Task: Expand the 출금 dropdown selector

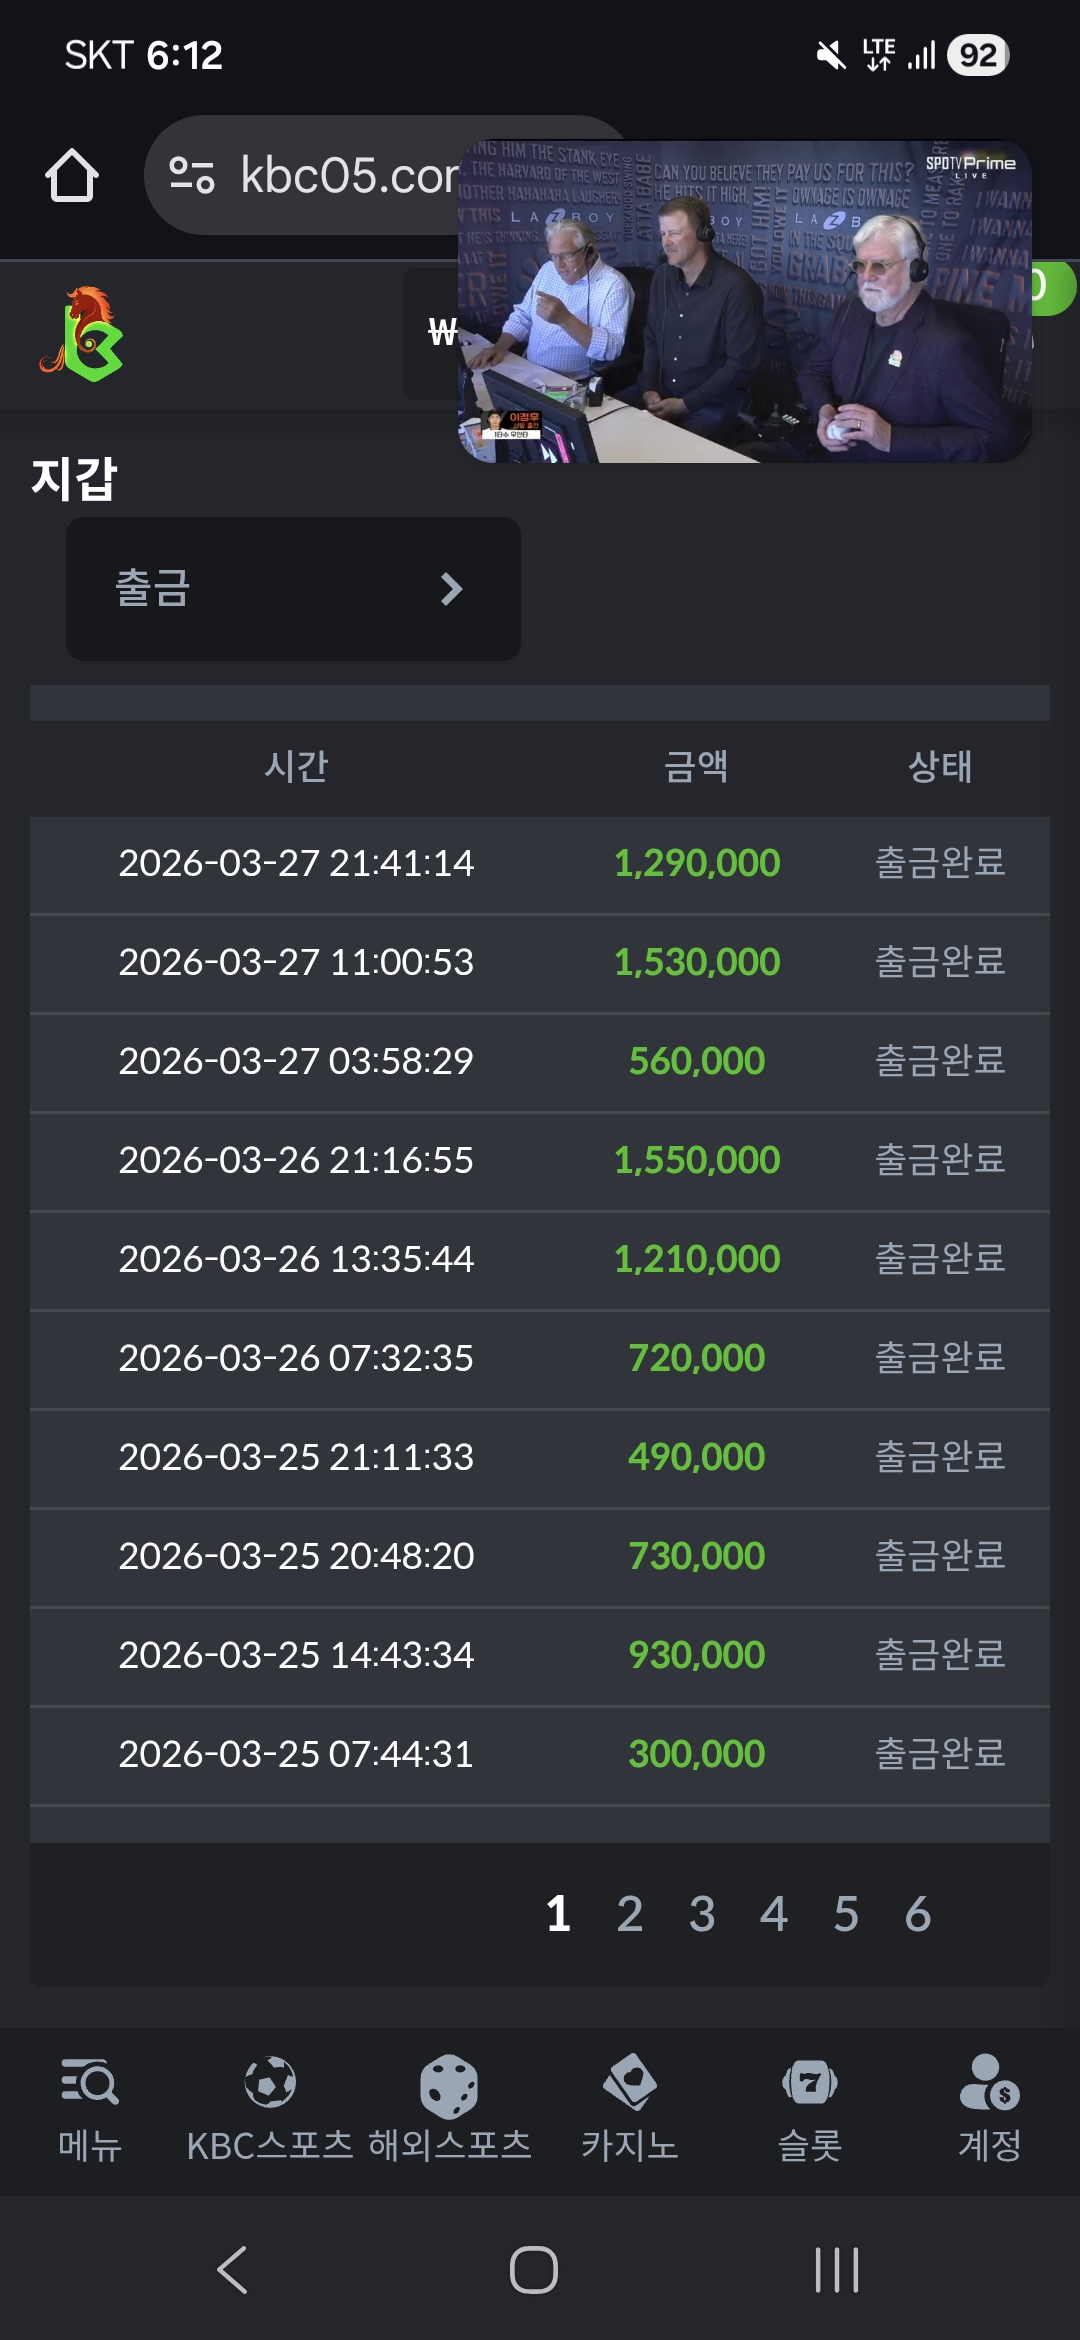Action: click(x=293, y=588)
